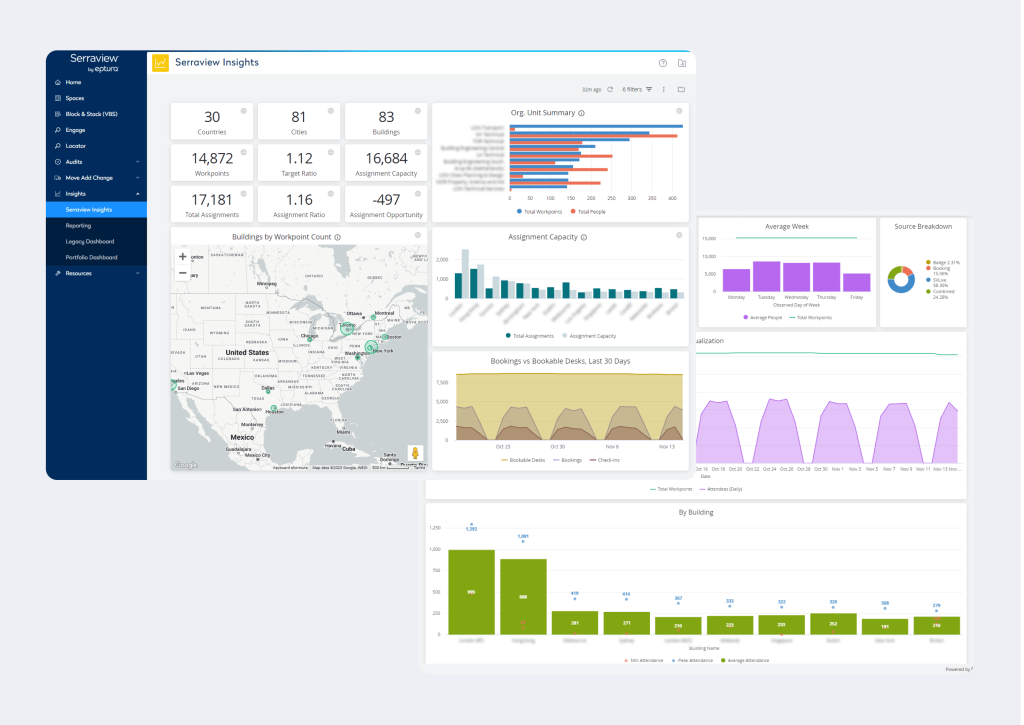Expand the Audits menu chevron

137,162
